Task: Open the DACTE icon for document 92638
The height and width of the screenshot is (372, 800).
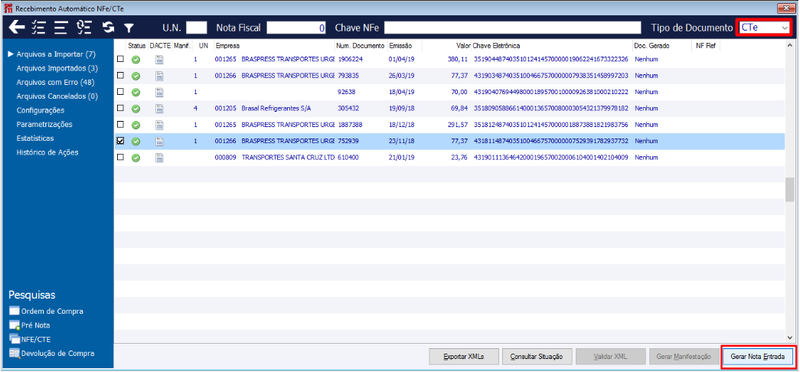Action: click(160, 92)
